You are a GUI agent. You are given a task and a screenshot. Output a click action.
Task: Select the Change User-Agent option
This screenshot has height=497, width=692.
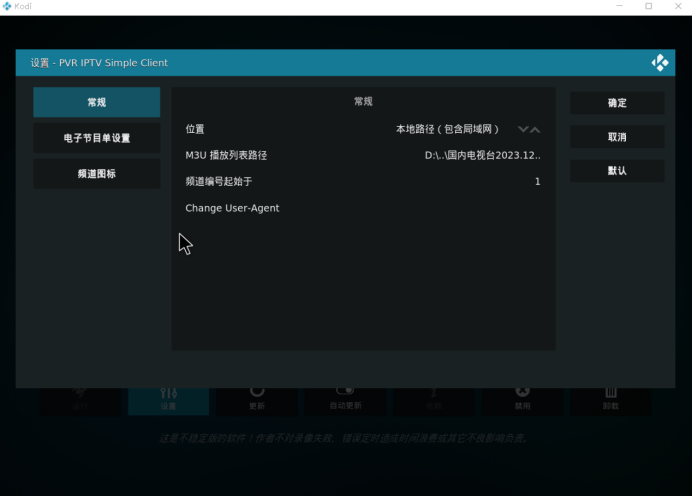363,208
